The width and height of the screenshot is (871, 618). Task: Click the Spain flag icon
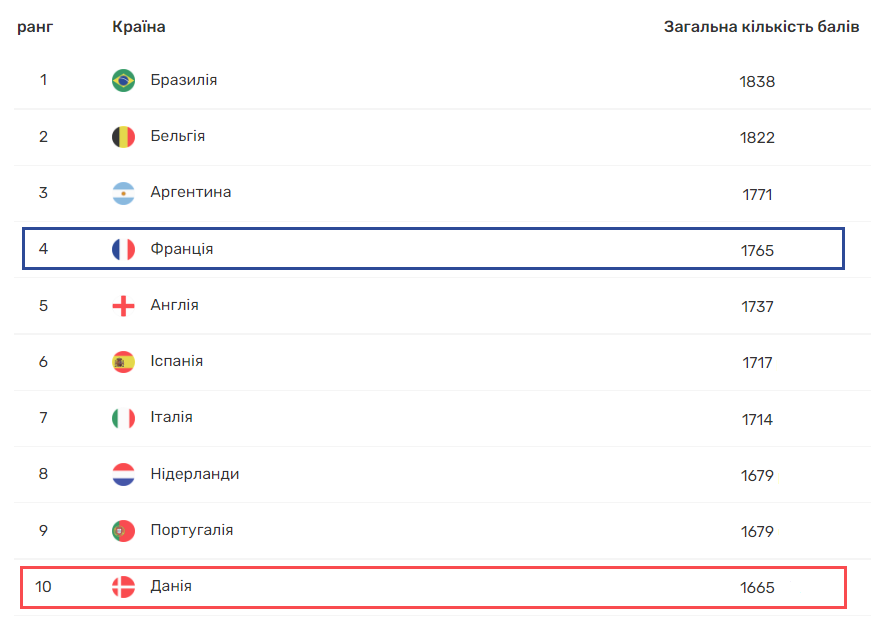click(123, 362)
